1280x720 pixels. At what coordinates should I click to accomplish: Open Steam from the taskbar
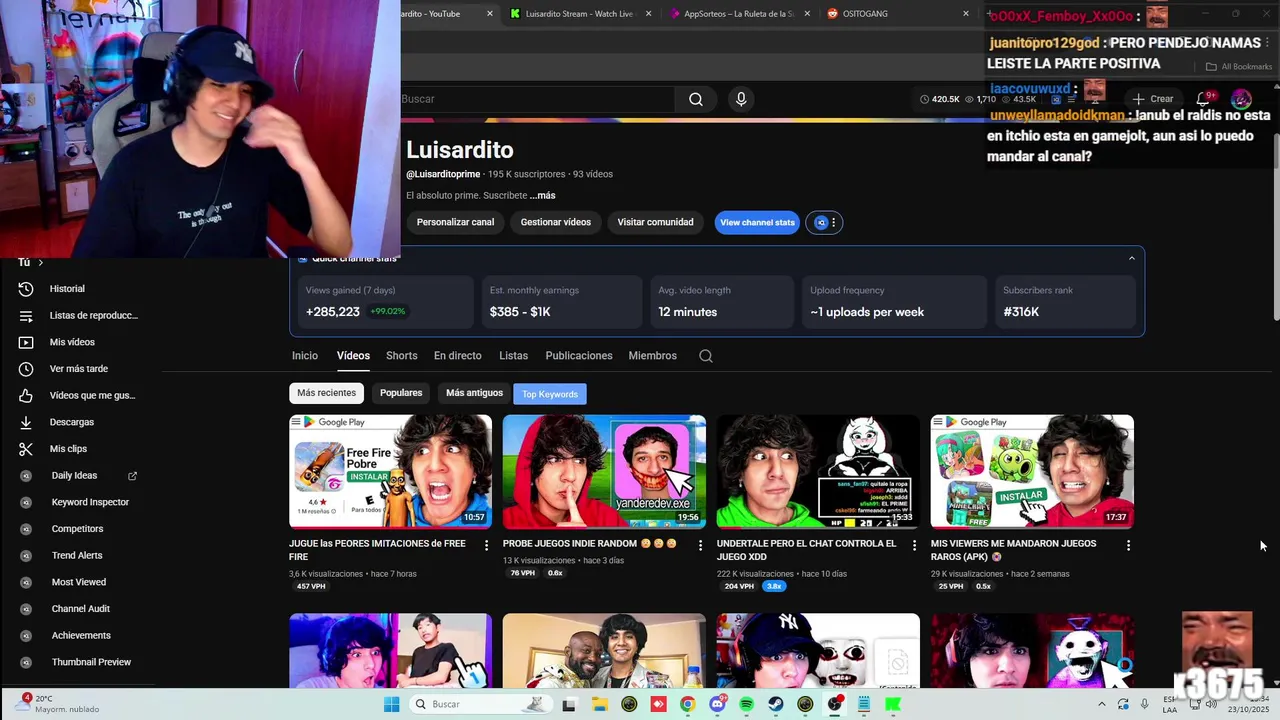click(x=776, y=704)
